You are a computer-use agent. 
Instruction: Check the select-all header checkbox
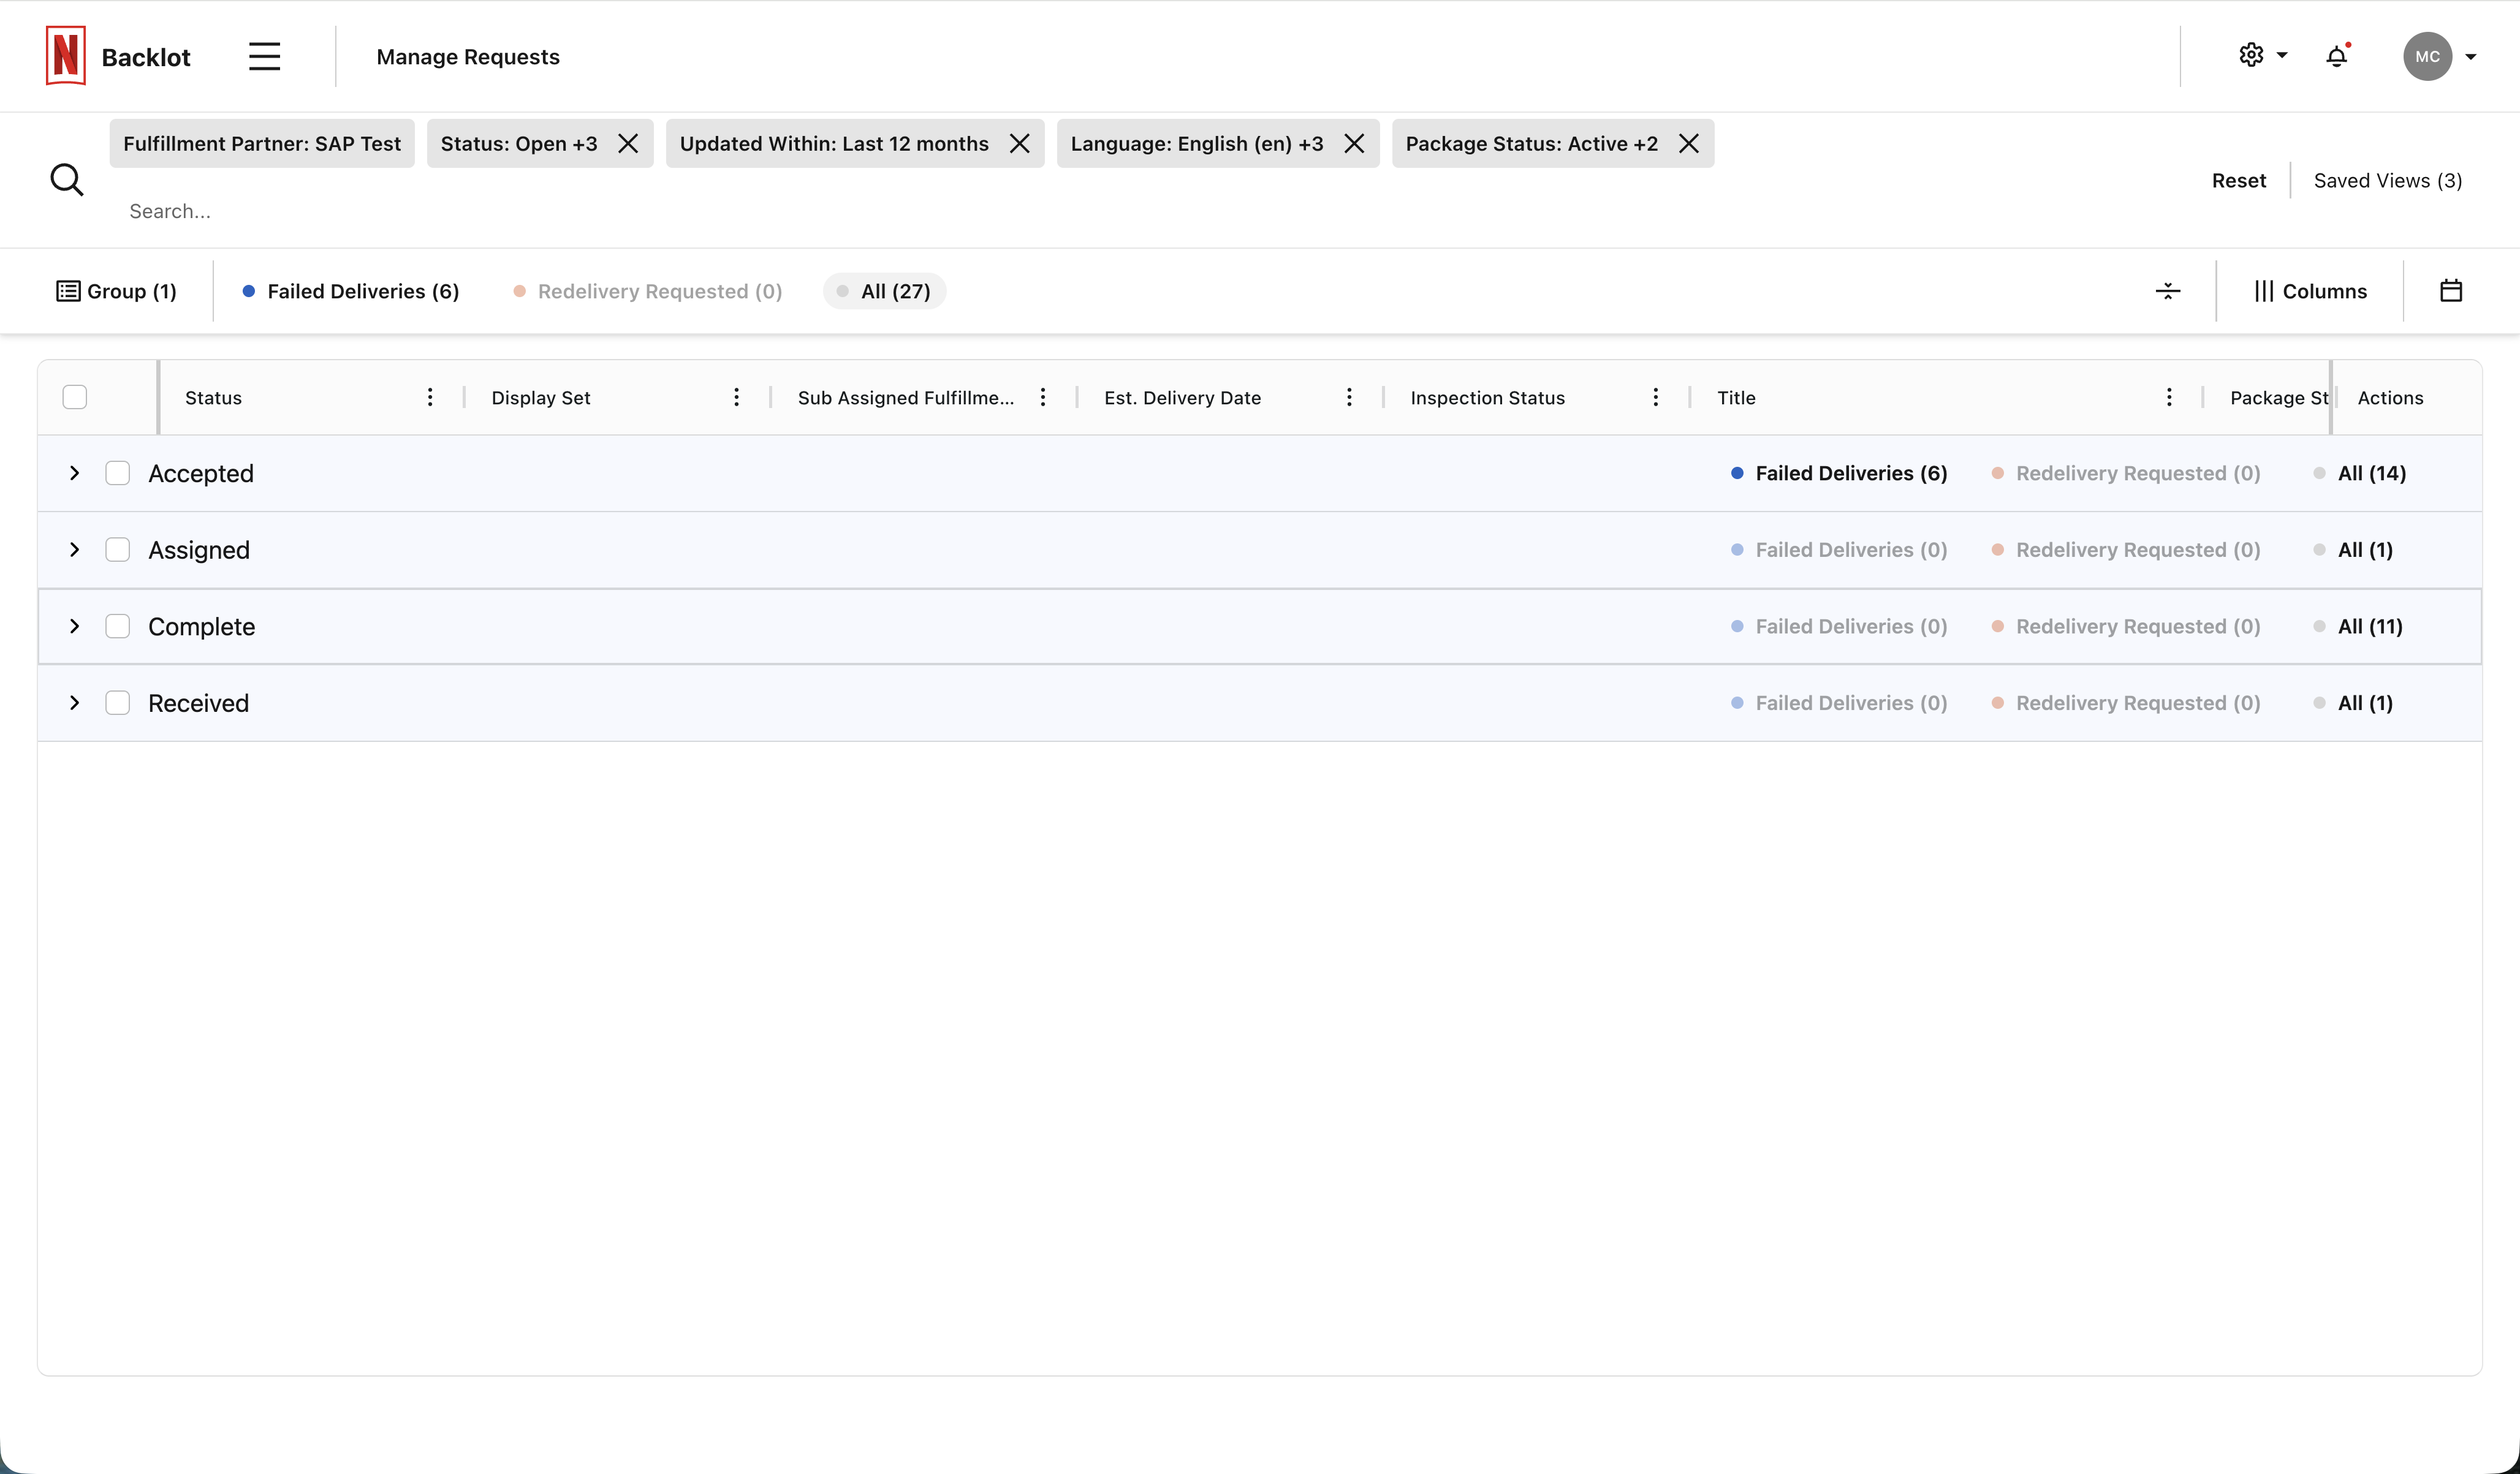tap(75, 397)
